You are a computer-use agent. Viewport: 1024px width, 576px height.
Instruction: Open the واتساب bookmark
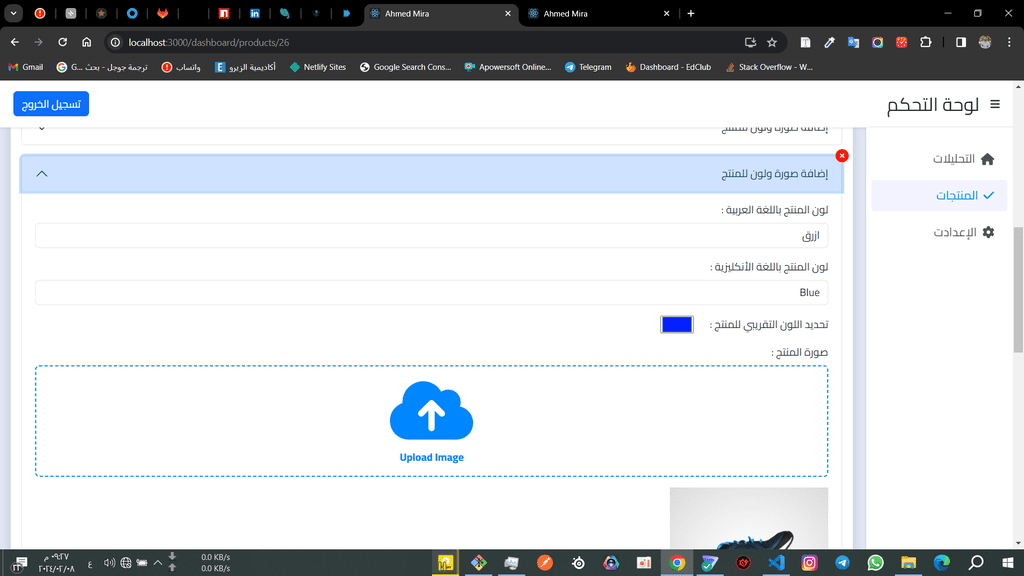(x=181, y=67)
